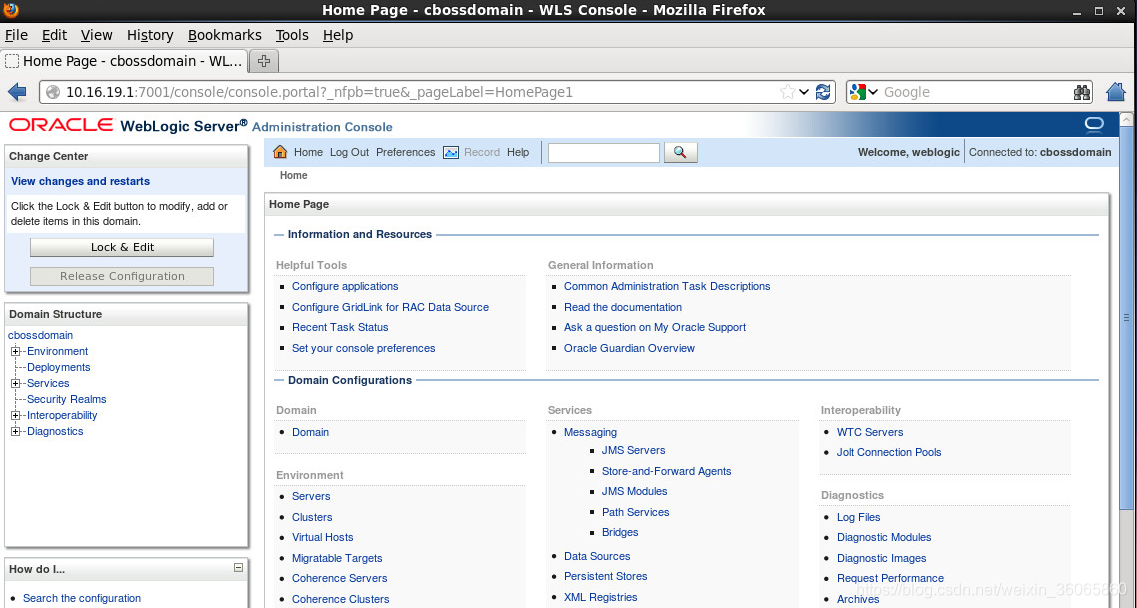This screenshot has width=1137, height=608.
Task: Click the Lock & Edit button
Action: pos(122,247)
